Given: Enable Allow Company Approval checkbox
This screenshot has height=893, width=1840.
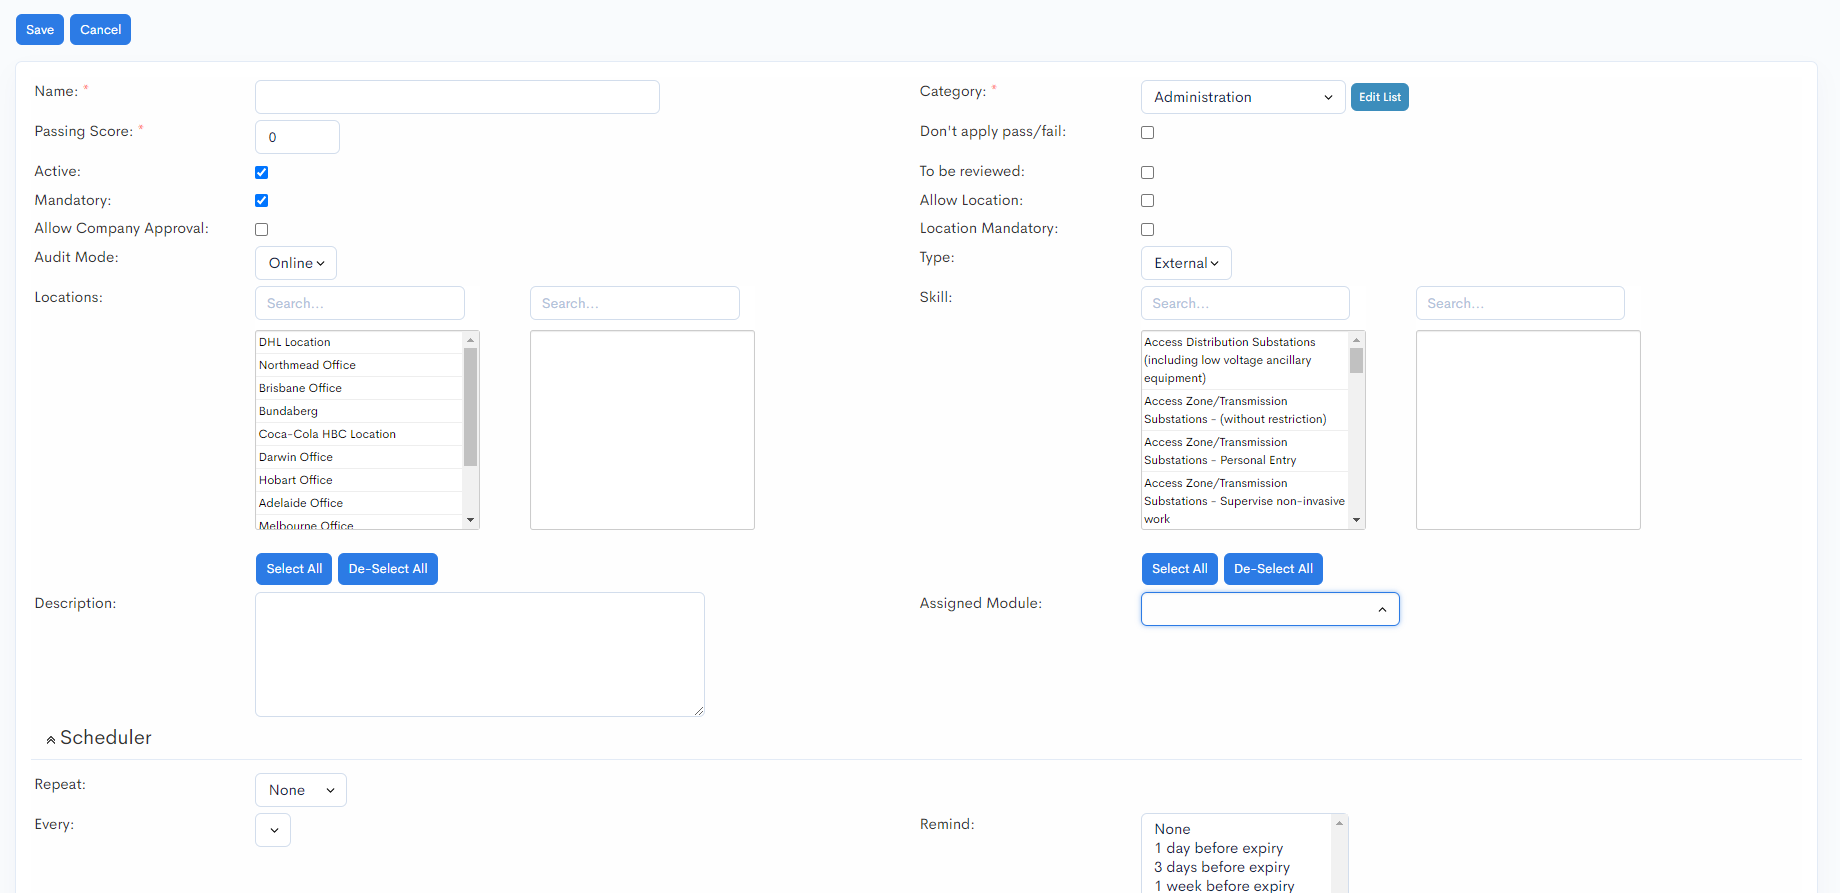Looking at the screenshot, I should coord(262,229).
